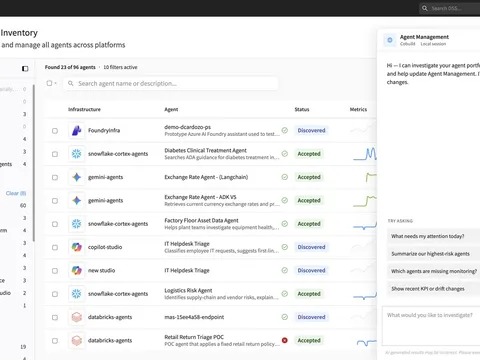Click the Gemini icon for Exchange Rate Agent ADK VS
The image size is (480, 360).
(x=77, y=201)
